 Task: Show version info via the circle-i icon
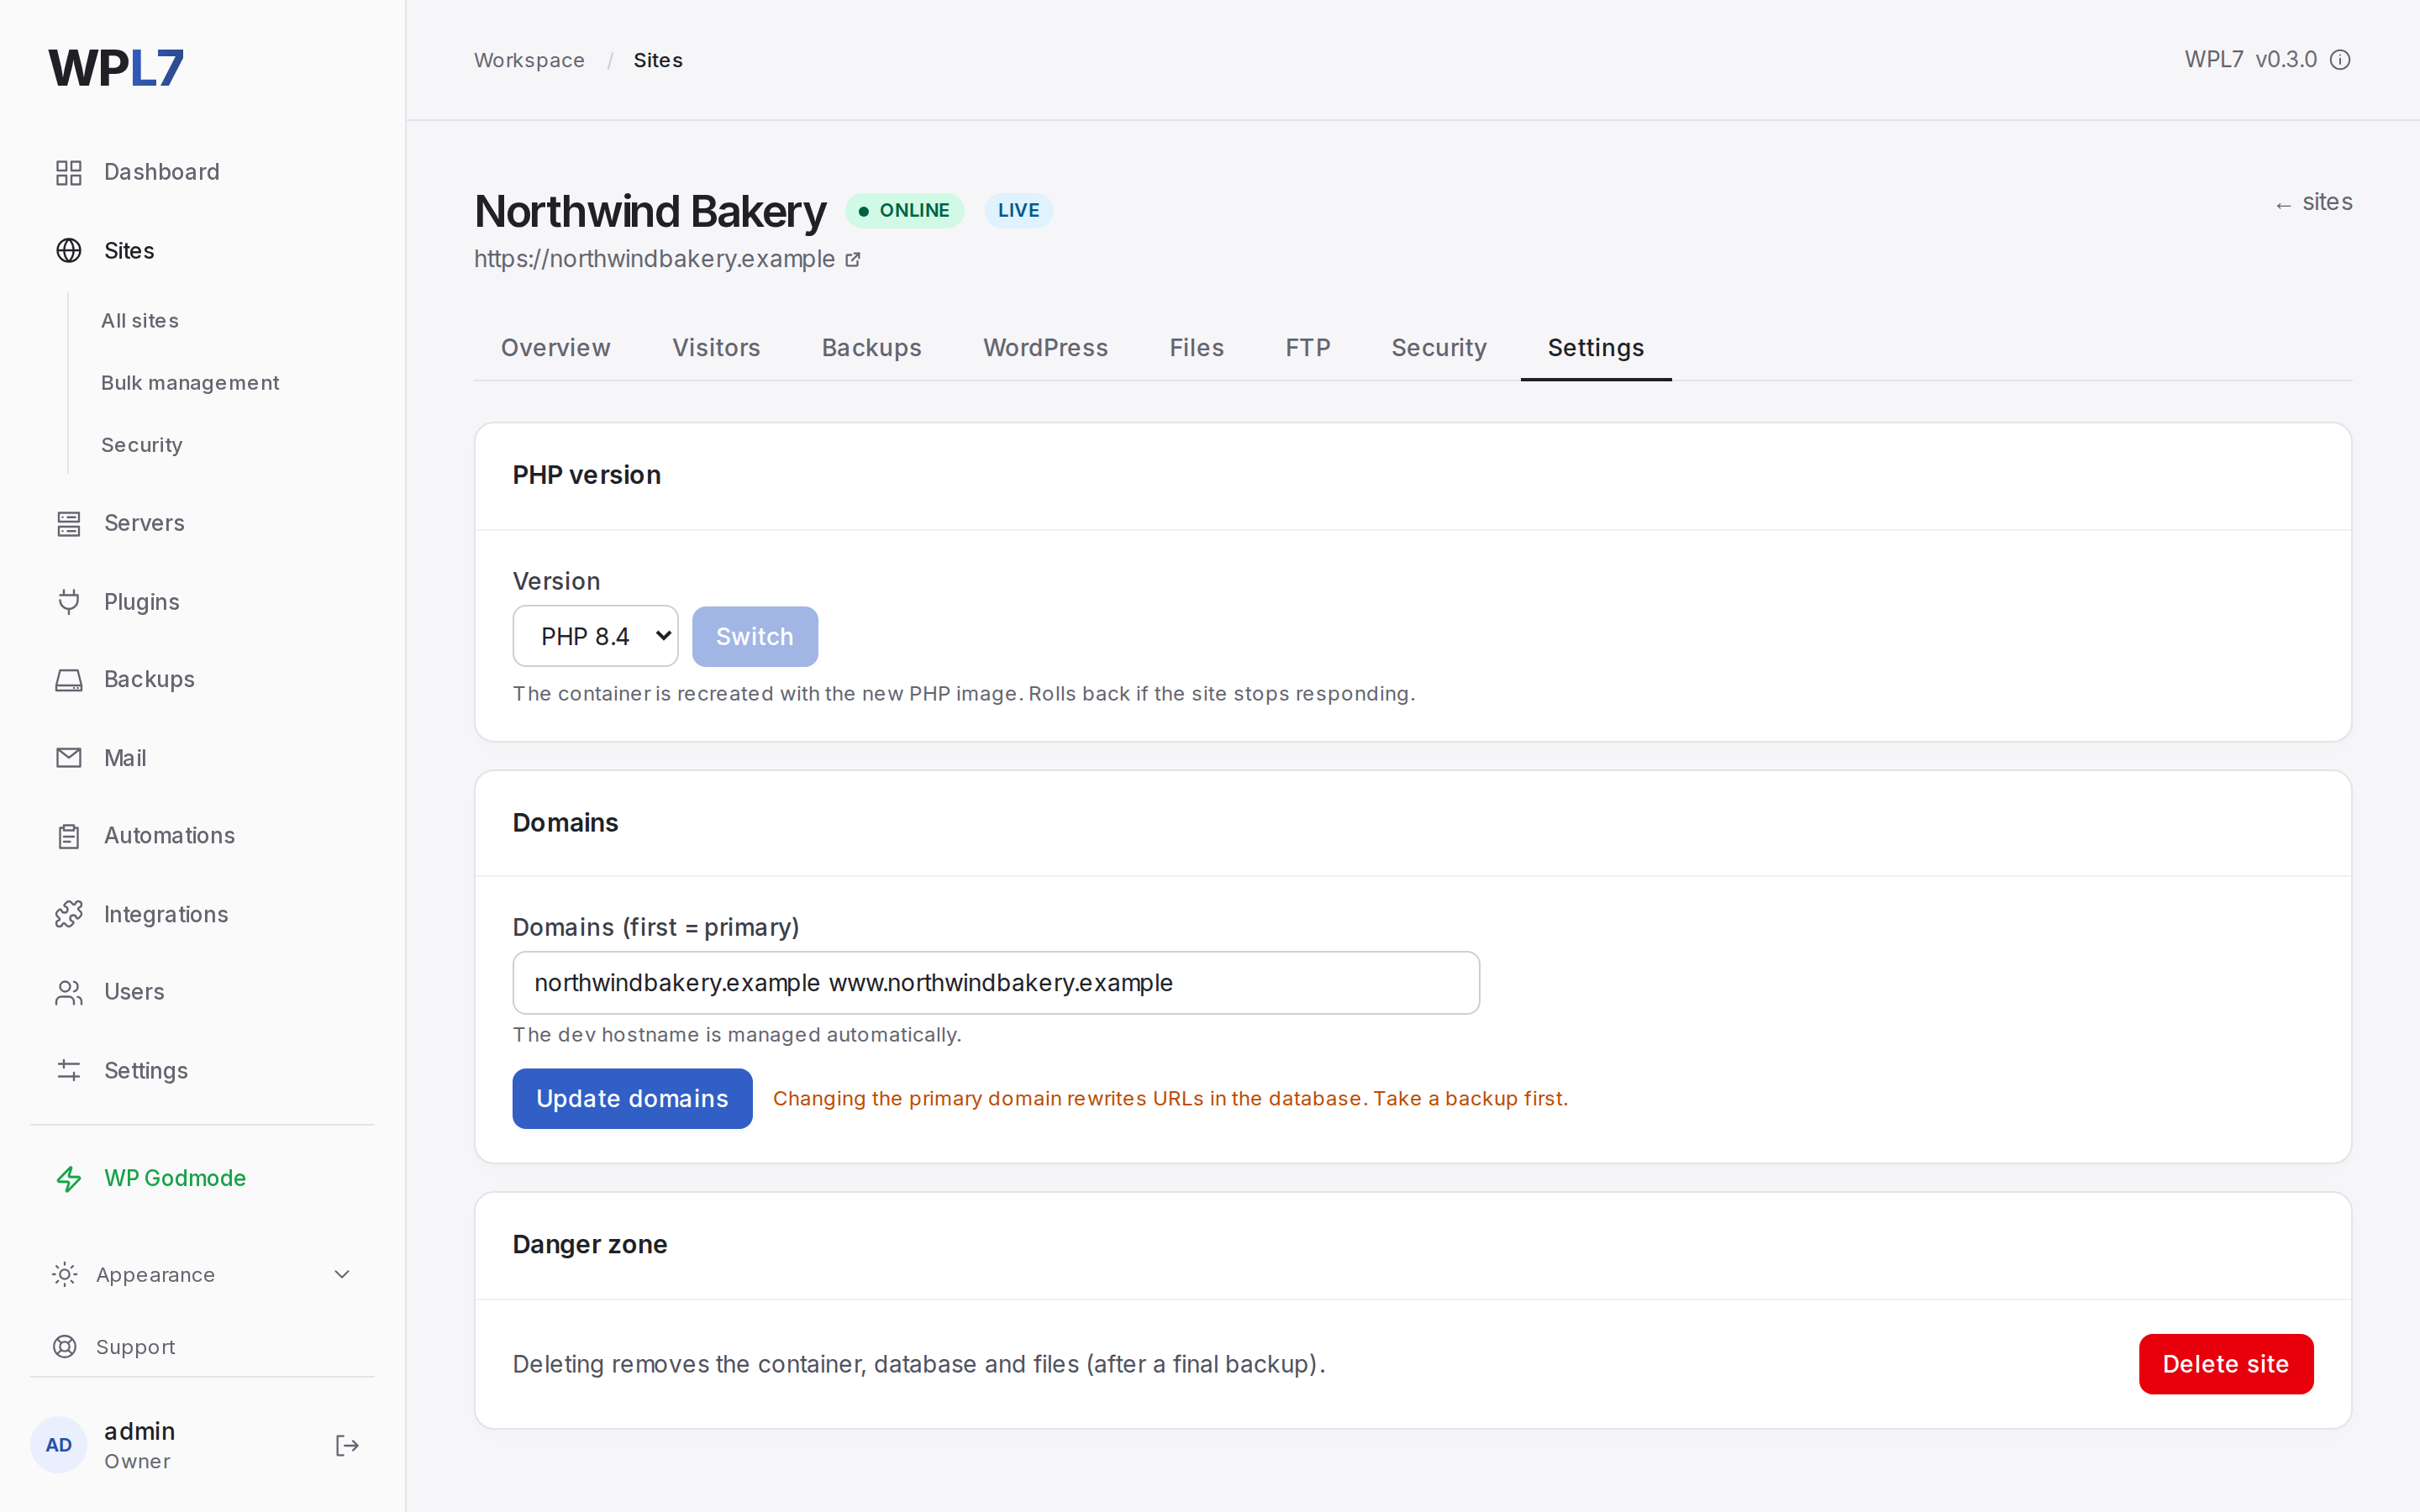click(x=2340, y=60)
